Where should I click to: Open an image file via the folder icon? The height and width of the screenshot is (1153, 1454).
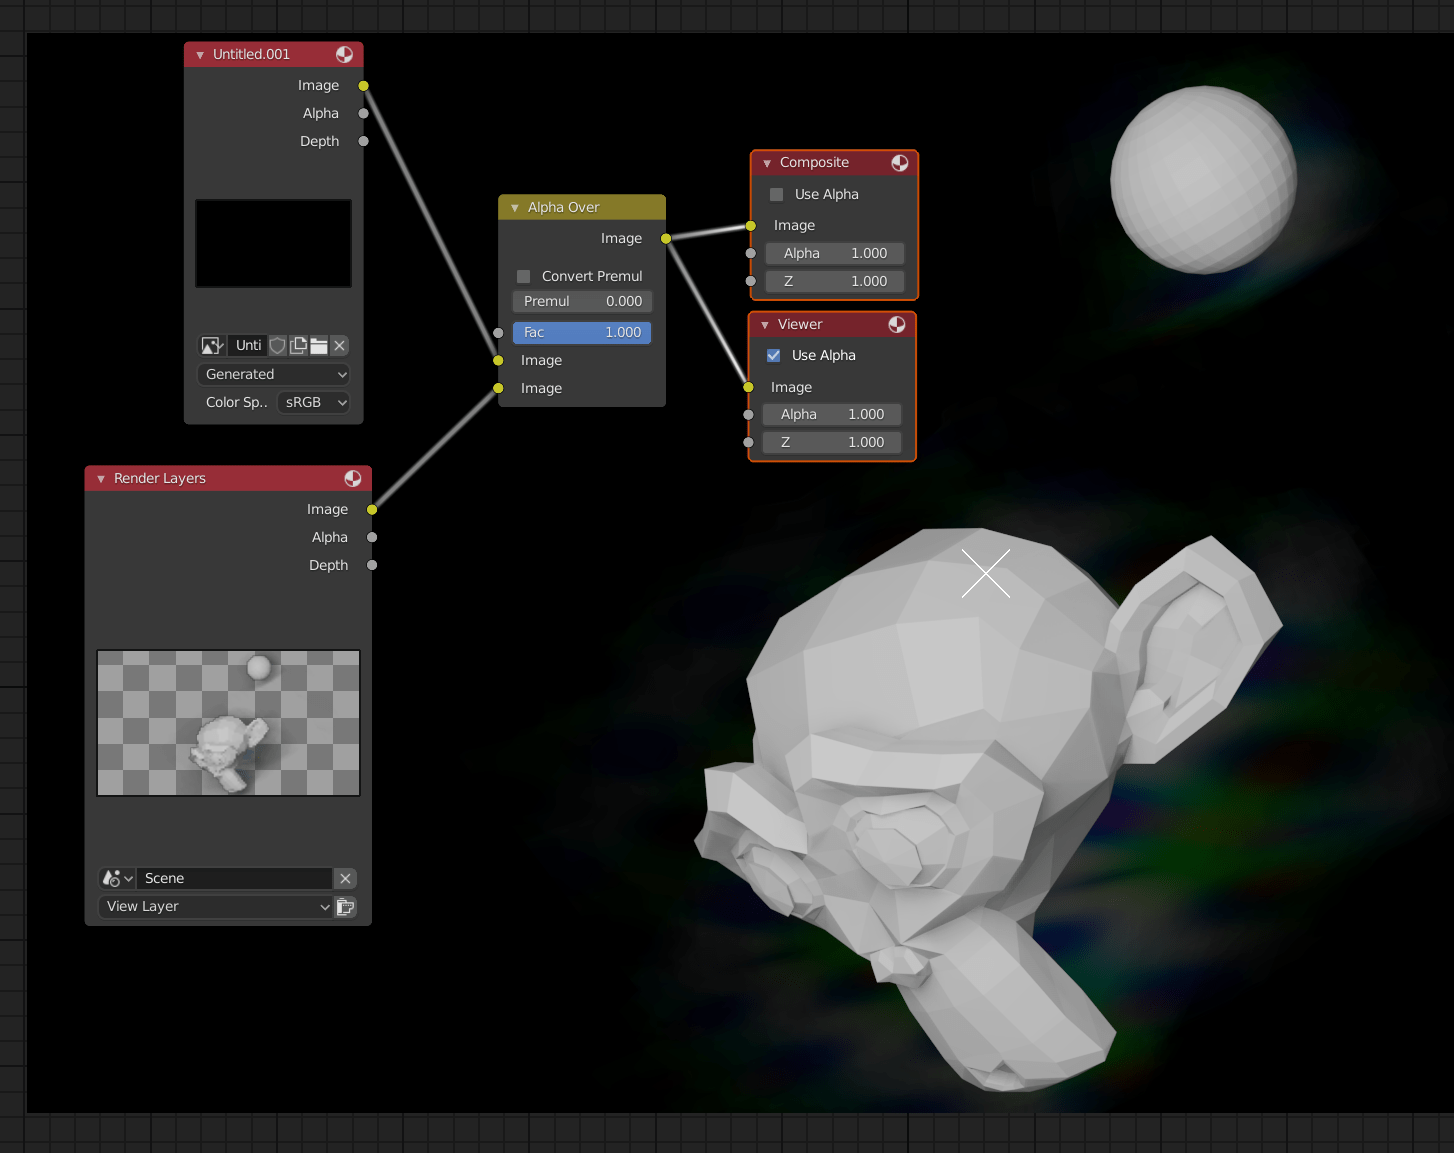[319, 345]
